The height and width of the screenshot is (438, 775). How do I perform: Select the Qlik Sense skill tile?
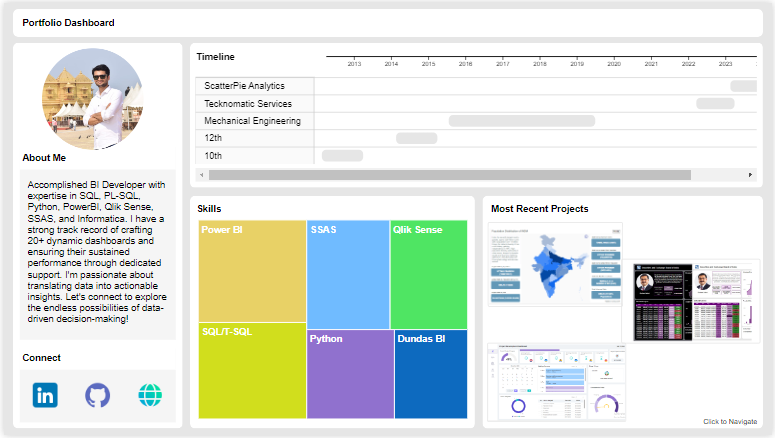(428, 275)
